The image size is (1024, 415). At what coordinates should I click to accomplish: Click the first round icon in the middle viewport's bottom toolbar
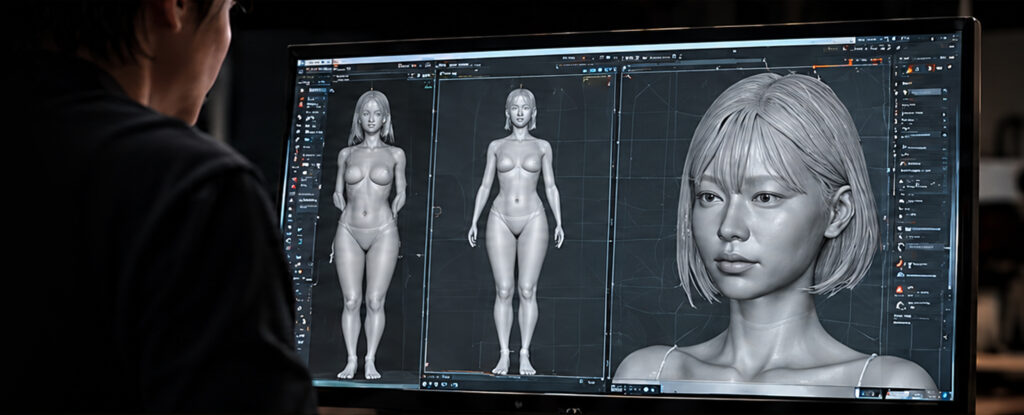(425, 384)
